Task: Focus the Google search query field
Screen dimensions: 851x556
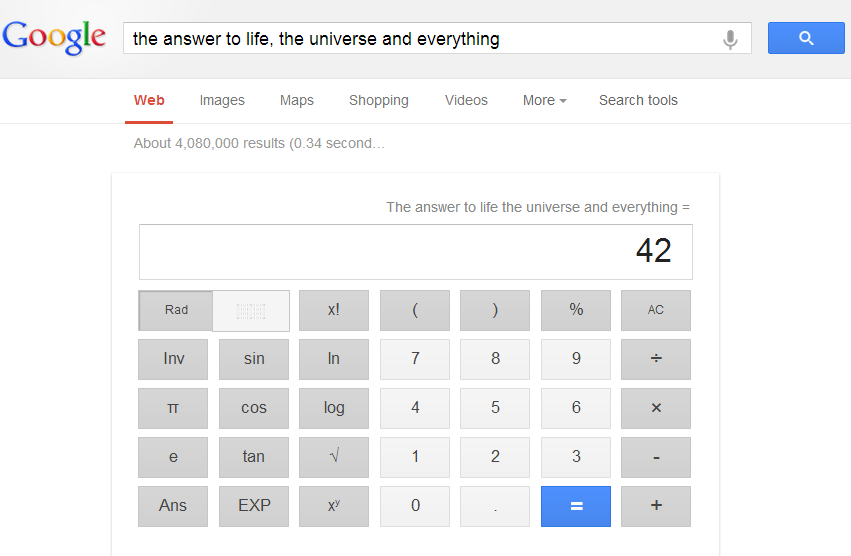Action: (423, 39)
